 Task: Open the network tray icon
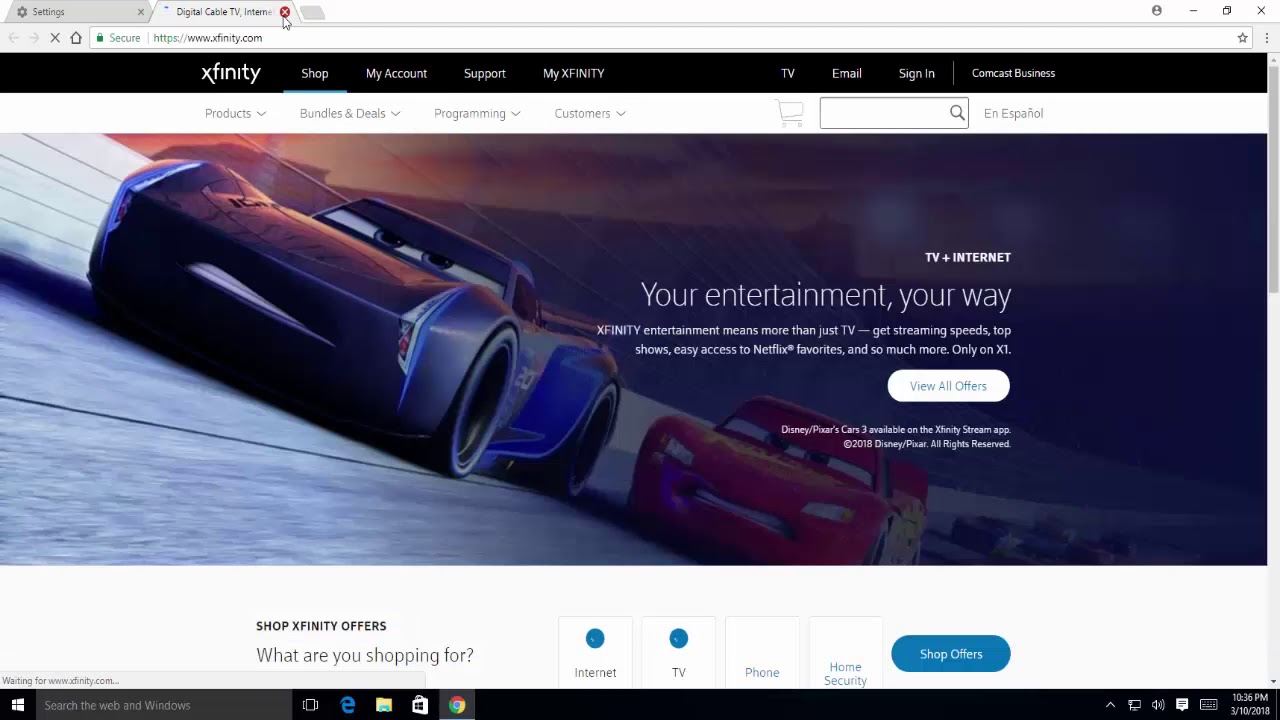click(x=1134, y=705)
